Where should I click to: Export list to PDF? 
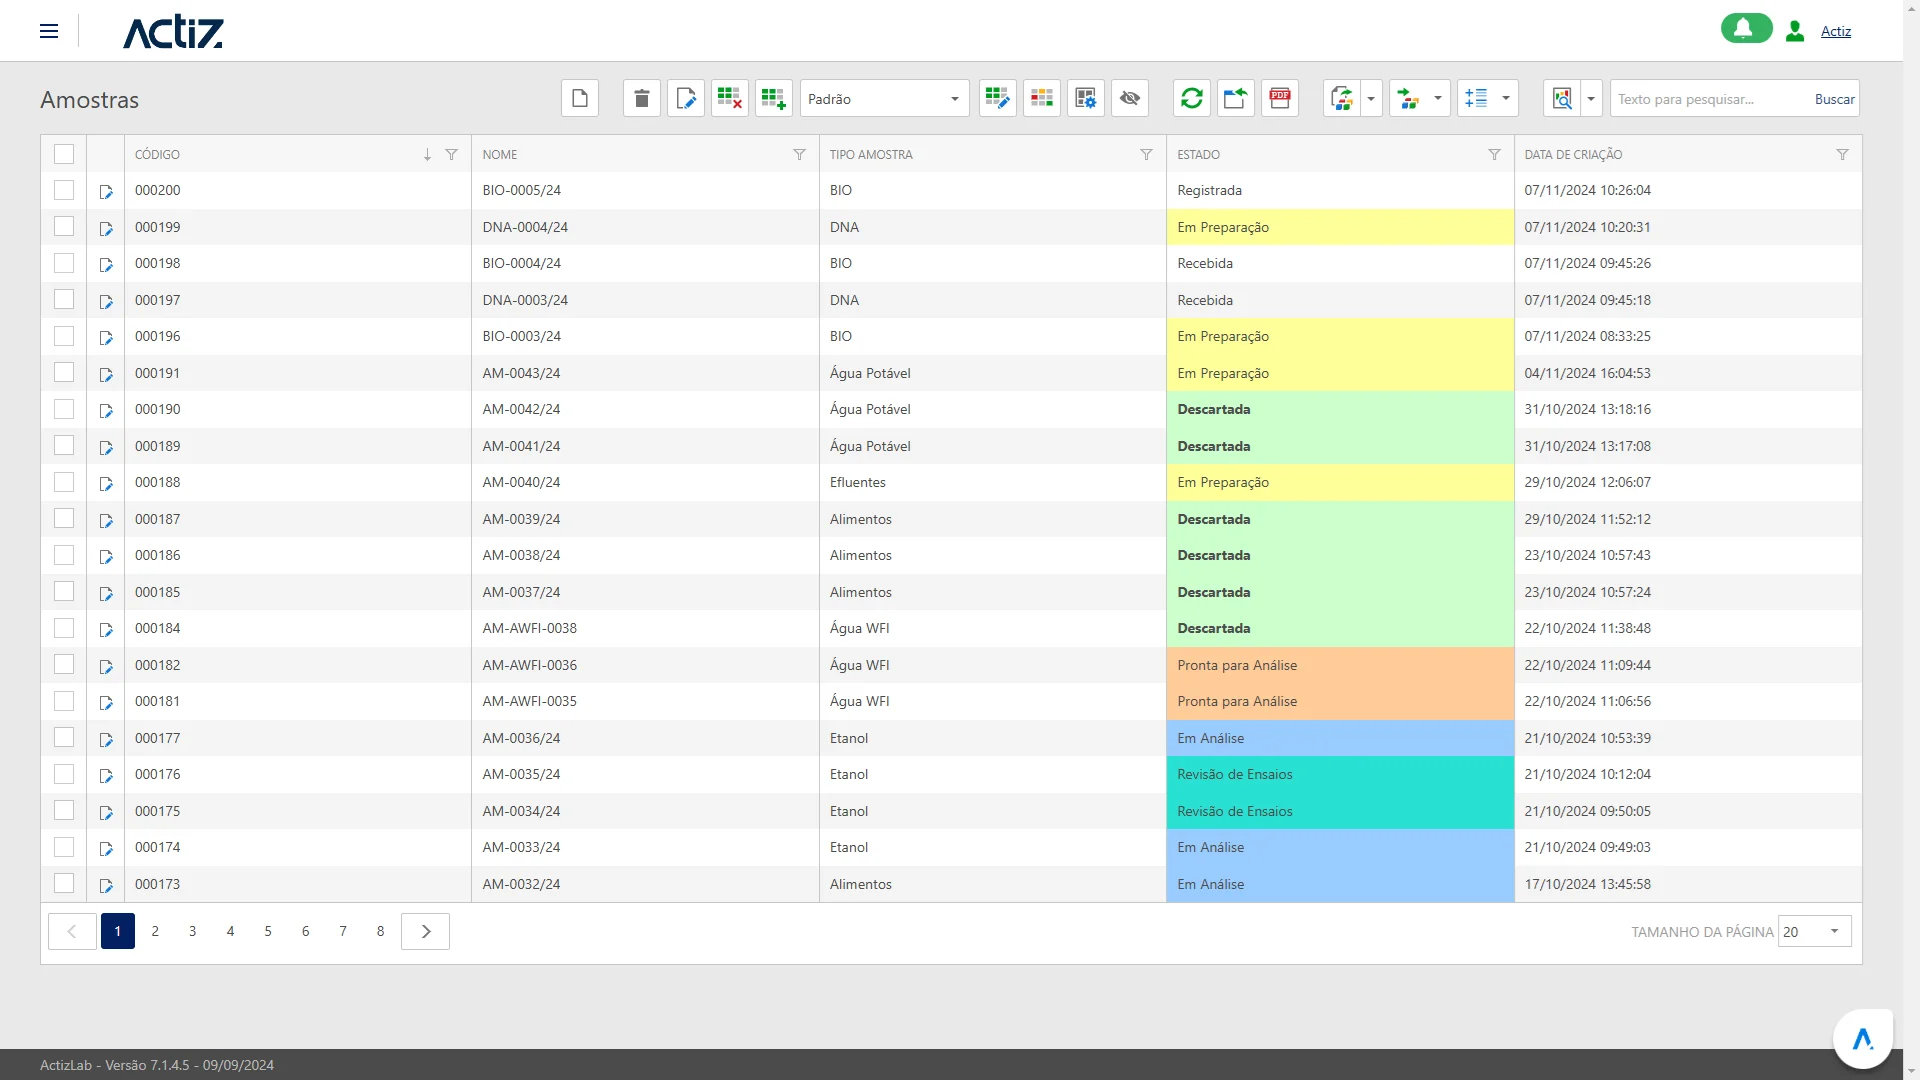point(1280,98)
